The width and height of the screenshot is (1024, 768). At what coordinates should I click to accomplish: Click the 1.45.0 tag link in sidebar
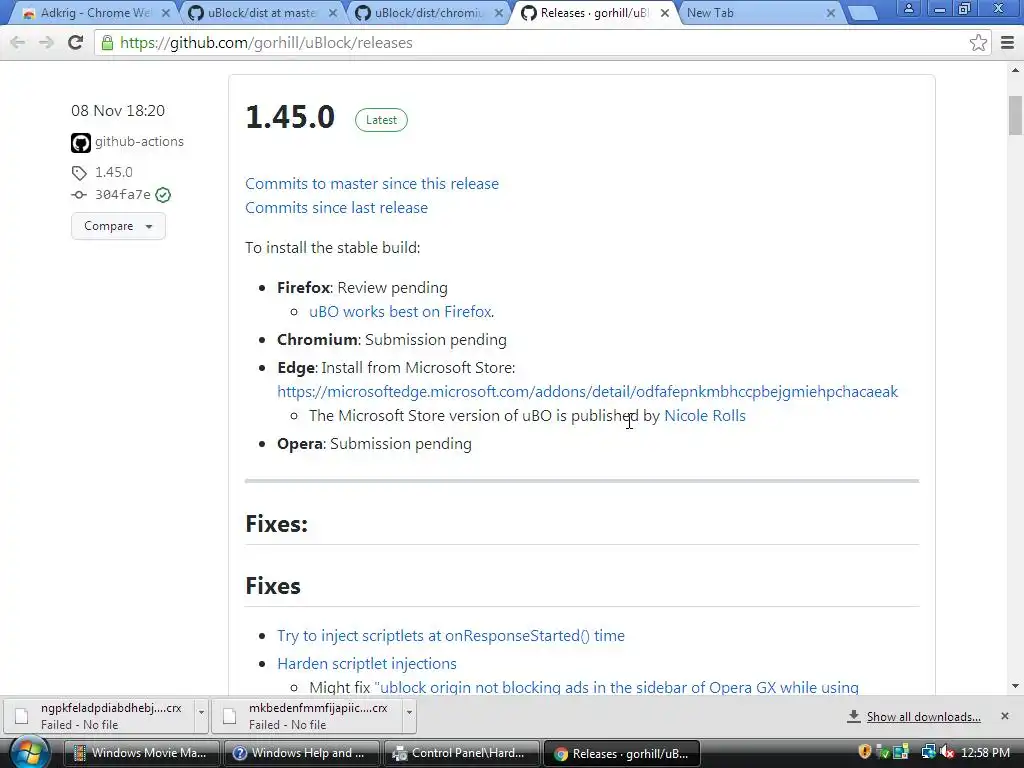pos(114,172)
